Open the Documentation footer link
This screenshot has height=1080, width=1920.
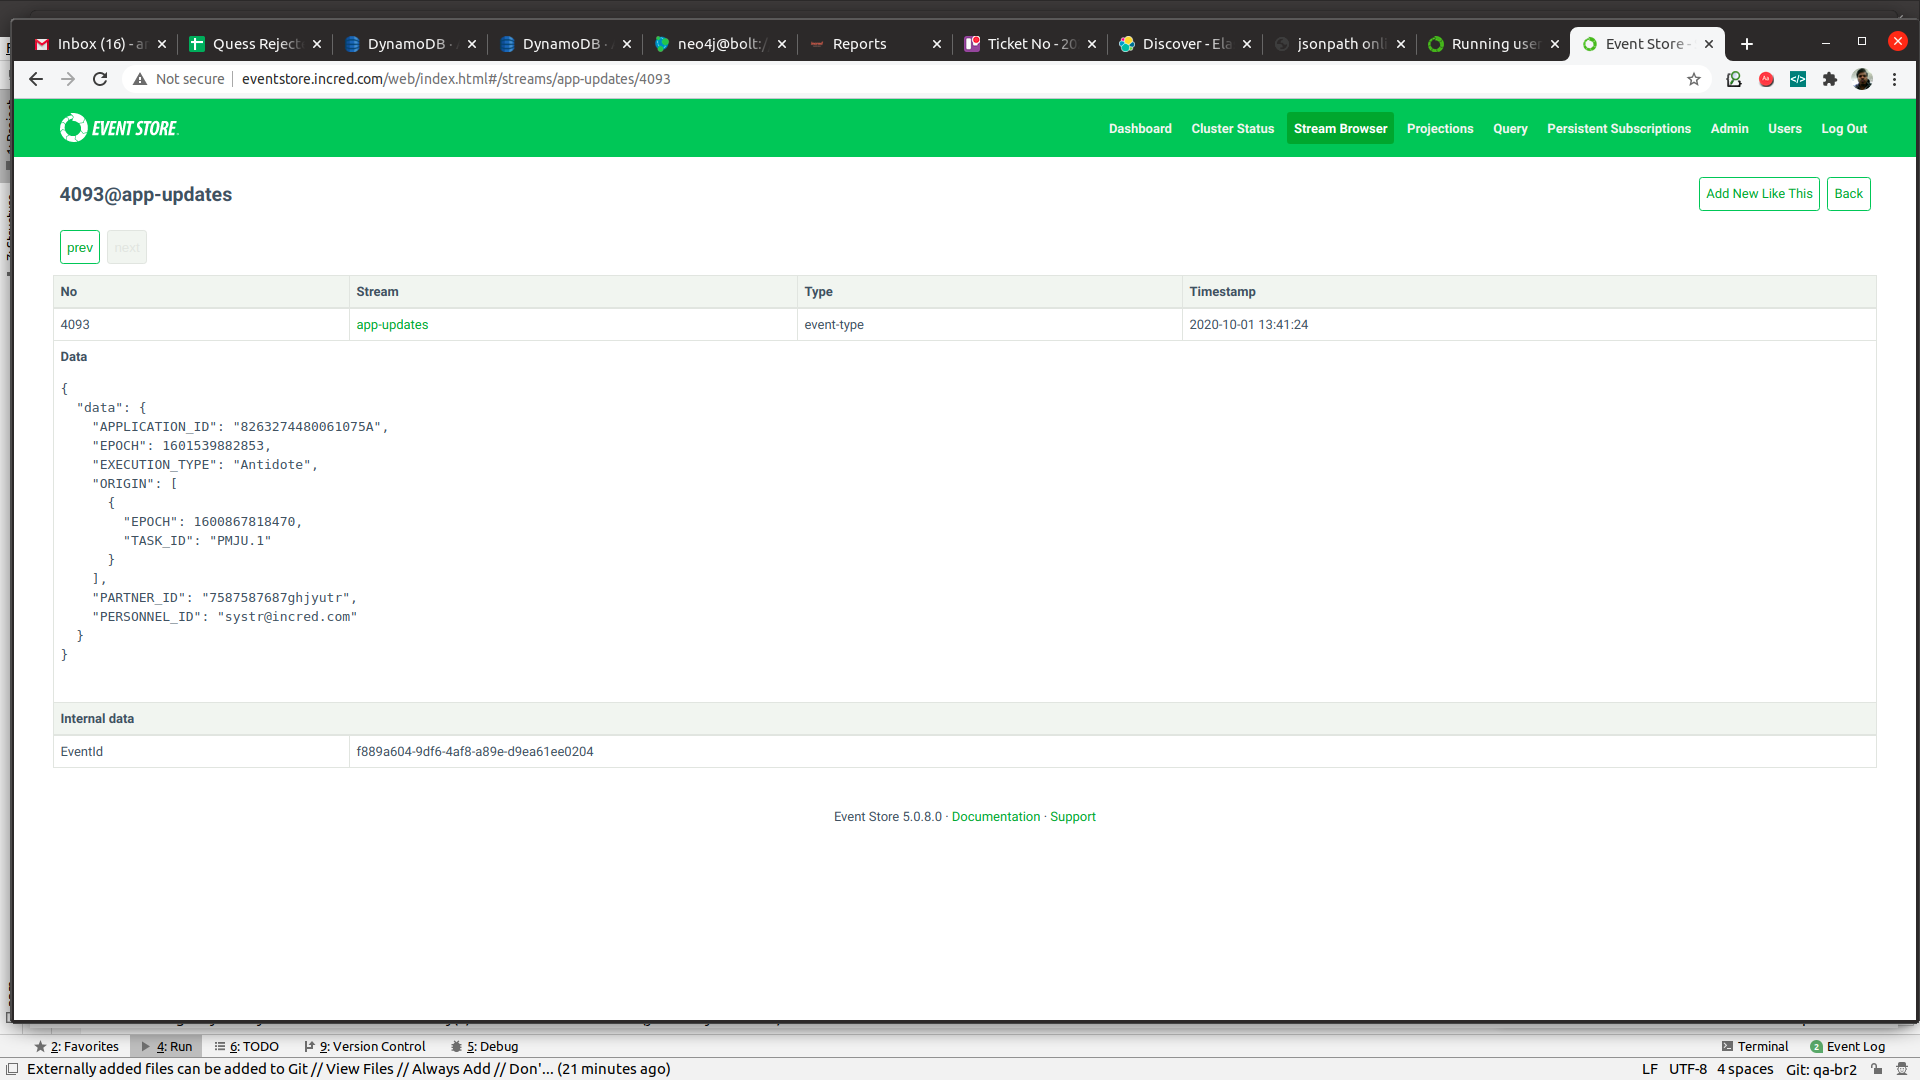[x=995, y=817]
